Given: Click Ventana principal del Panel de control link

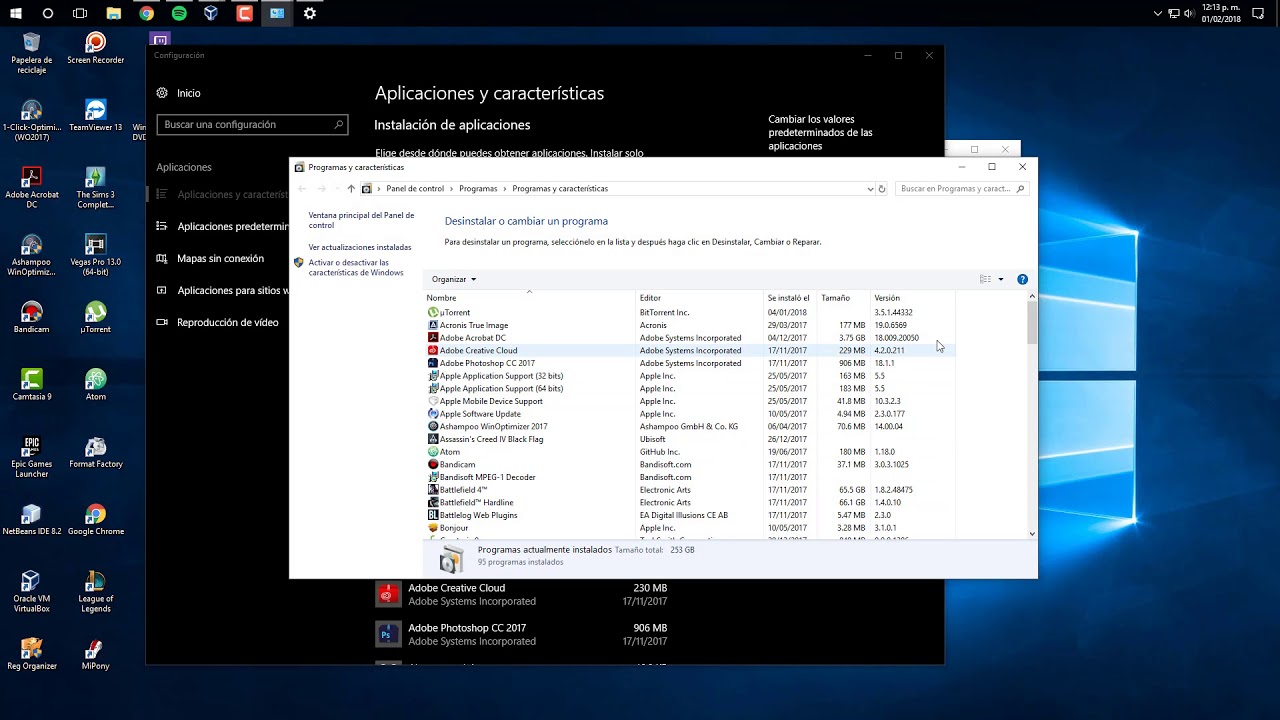Looking at the screenshot, I should (361, 220).
